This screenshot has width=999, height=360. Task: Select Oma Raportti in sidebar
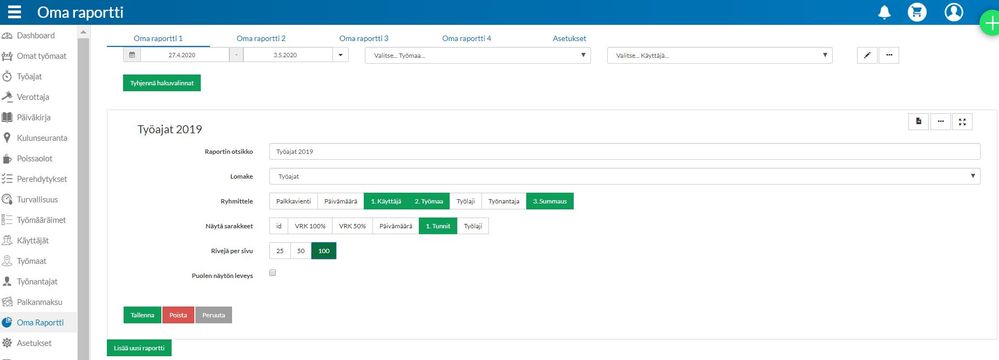40,322
